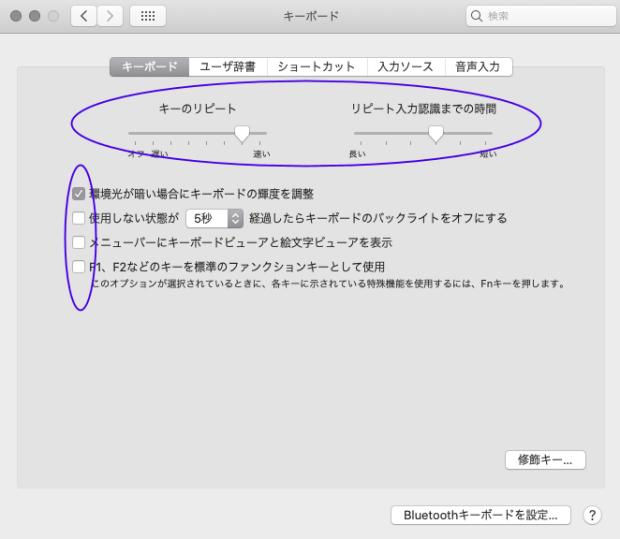Close the キーボード preferences window

pos(16,16)
